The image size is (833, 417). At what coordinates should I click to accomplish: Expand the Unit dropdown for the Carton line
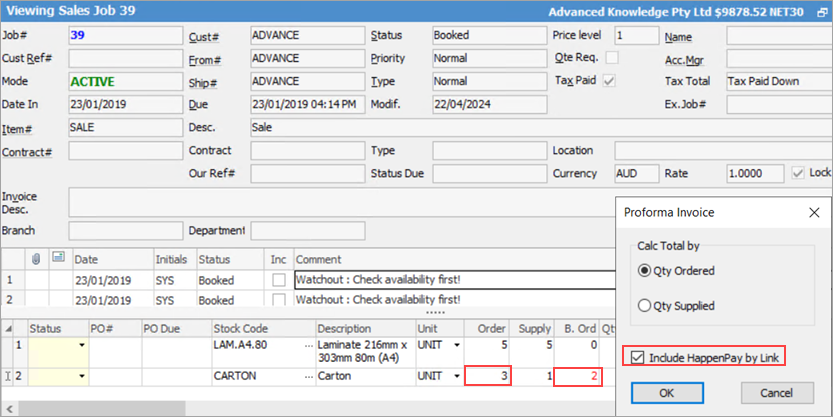coord(457,378)
